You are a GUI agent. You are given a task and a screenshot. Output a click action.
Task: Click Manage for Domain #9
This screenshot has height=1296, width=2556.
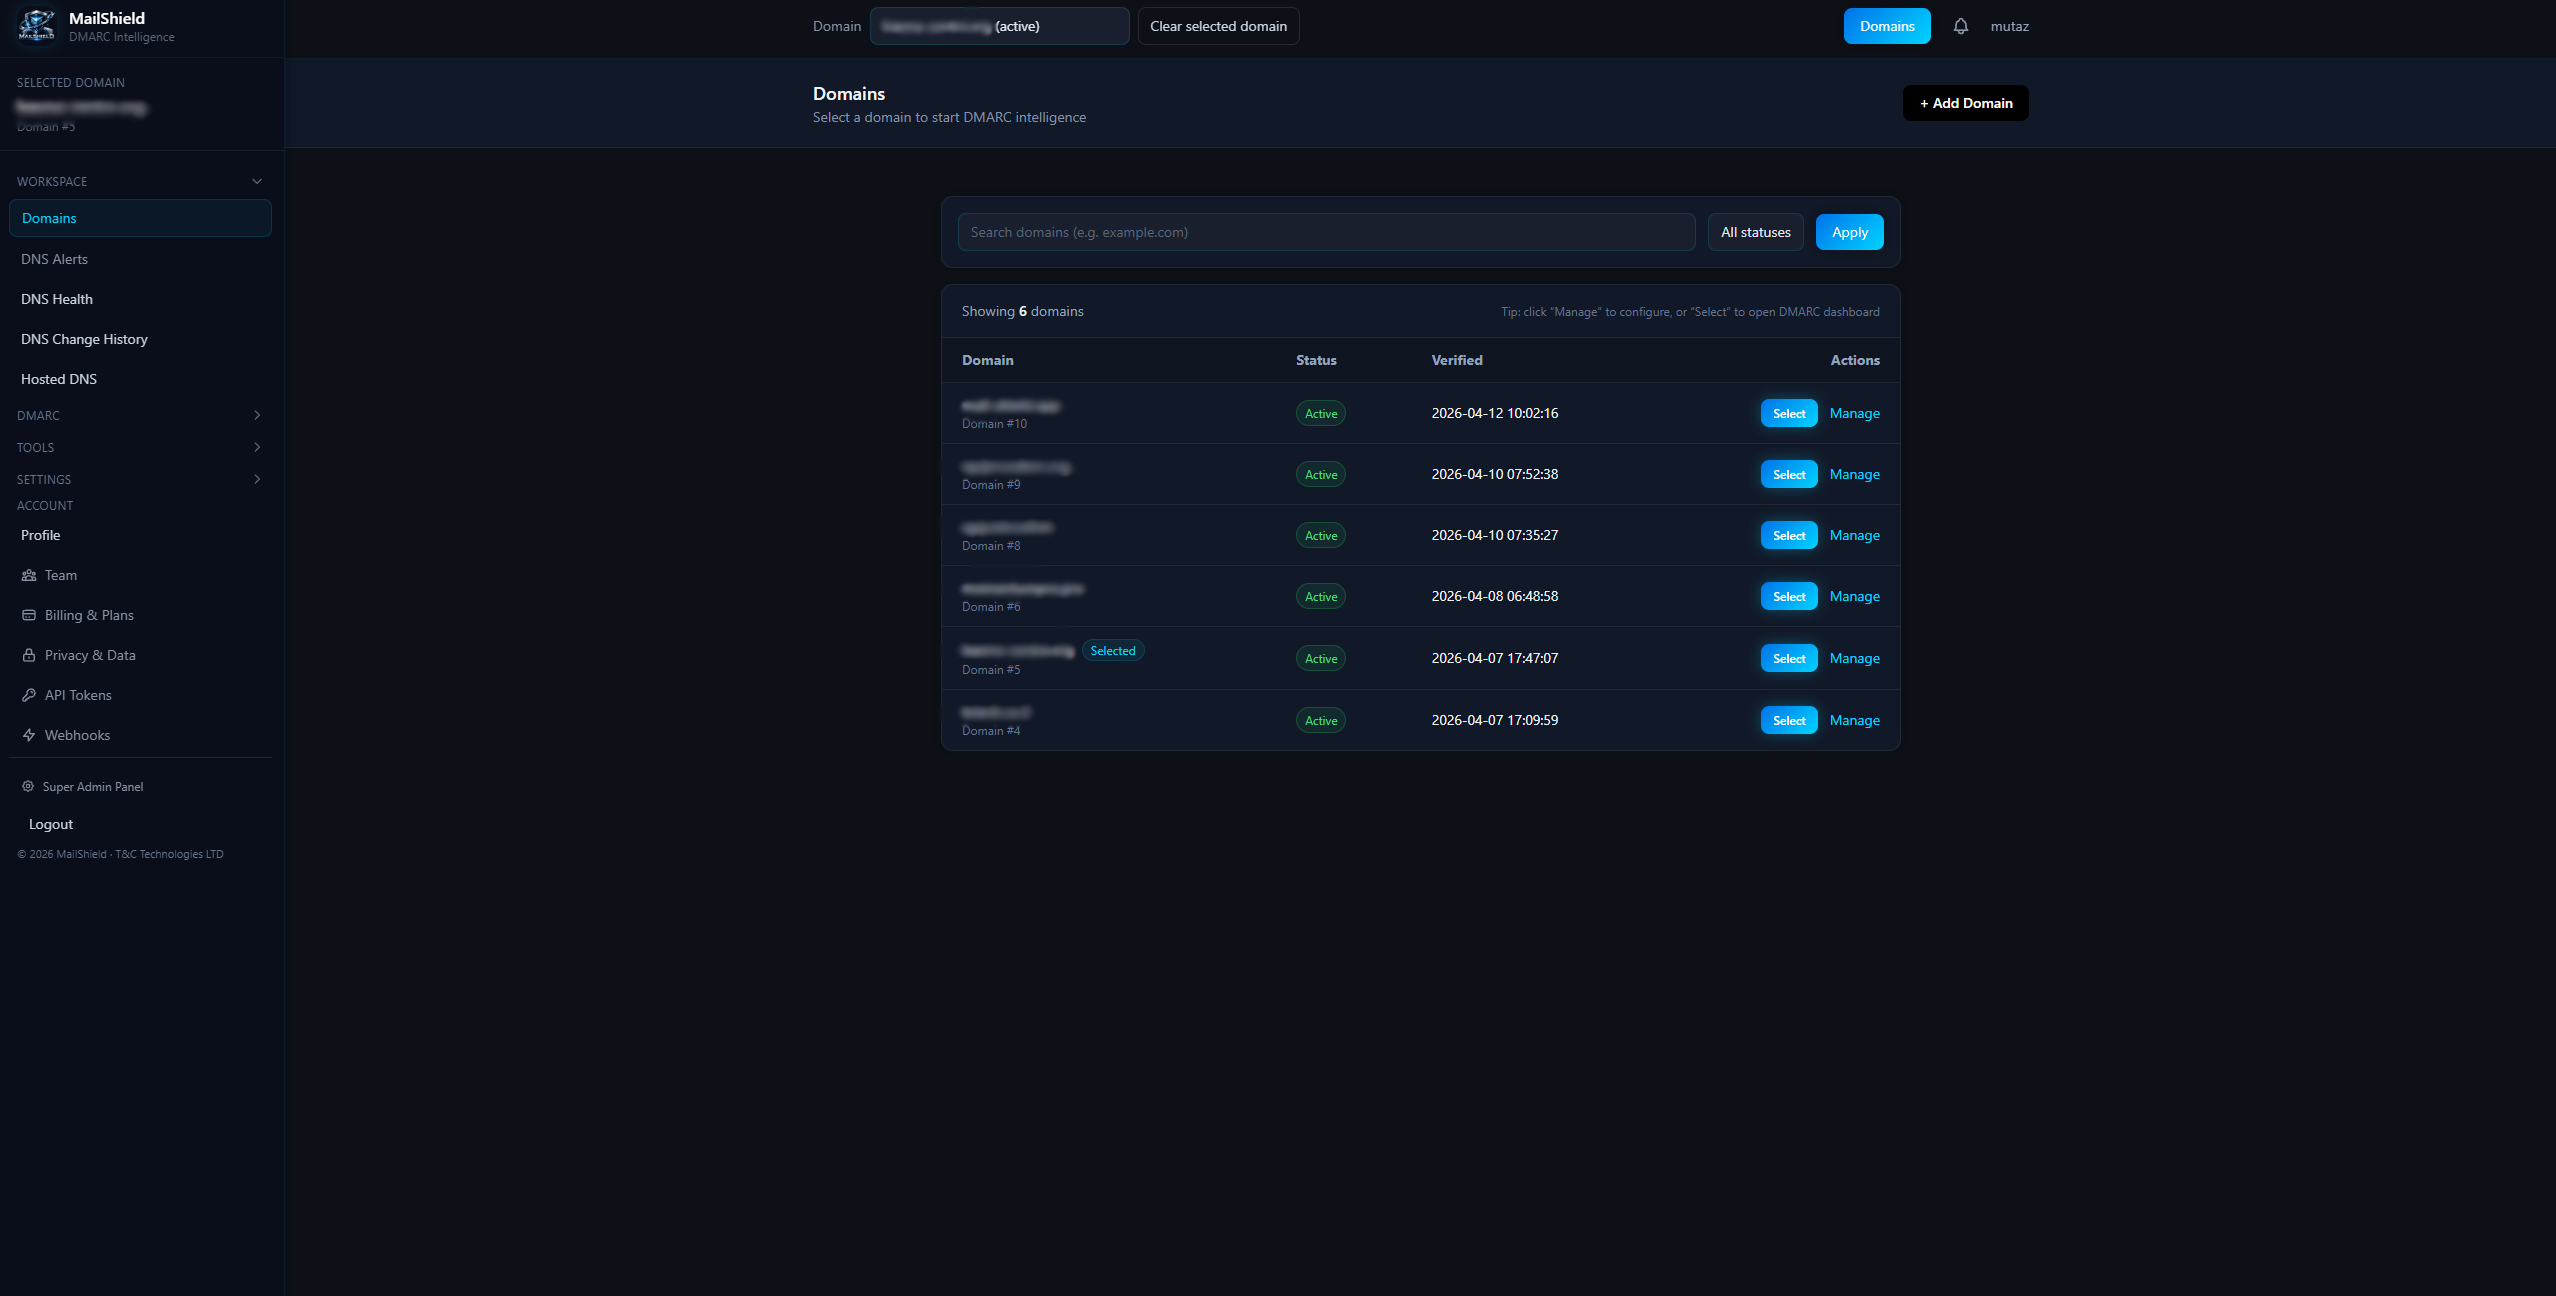[1854, 474]
